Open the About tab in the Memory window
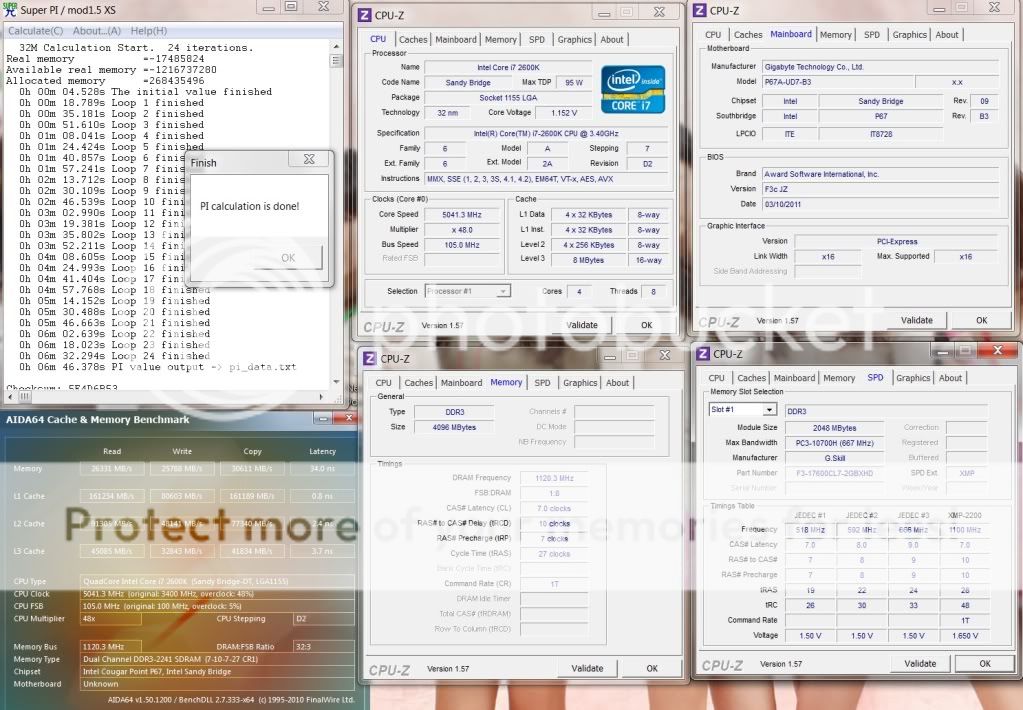Image resolution: width=1023 pixels, height=710 pixels. [617, 383]
